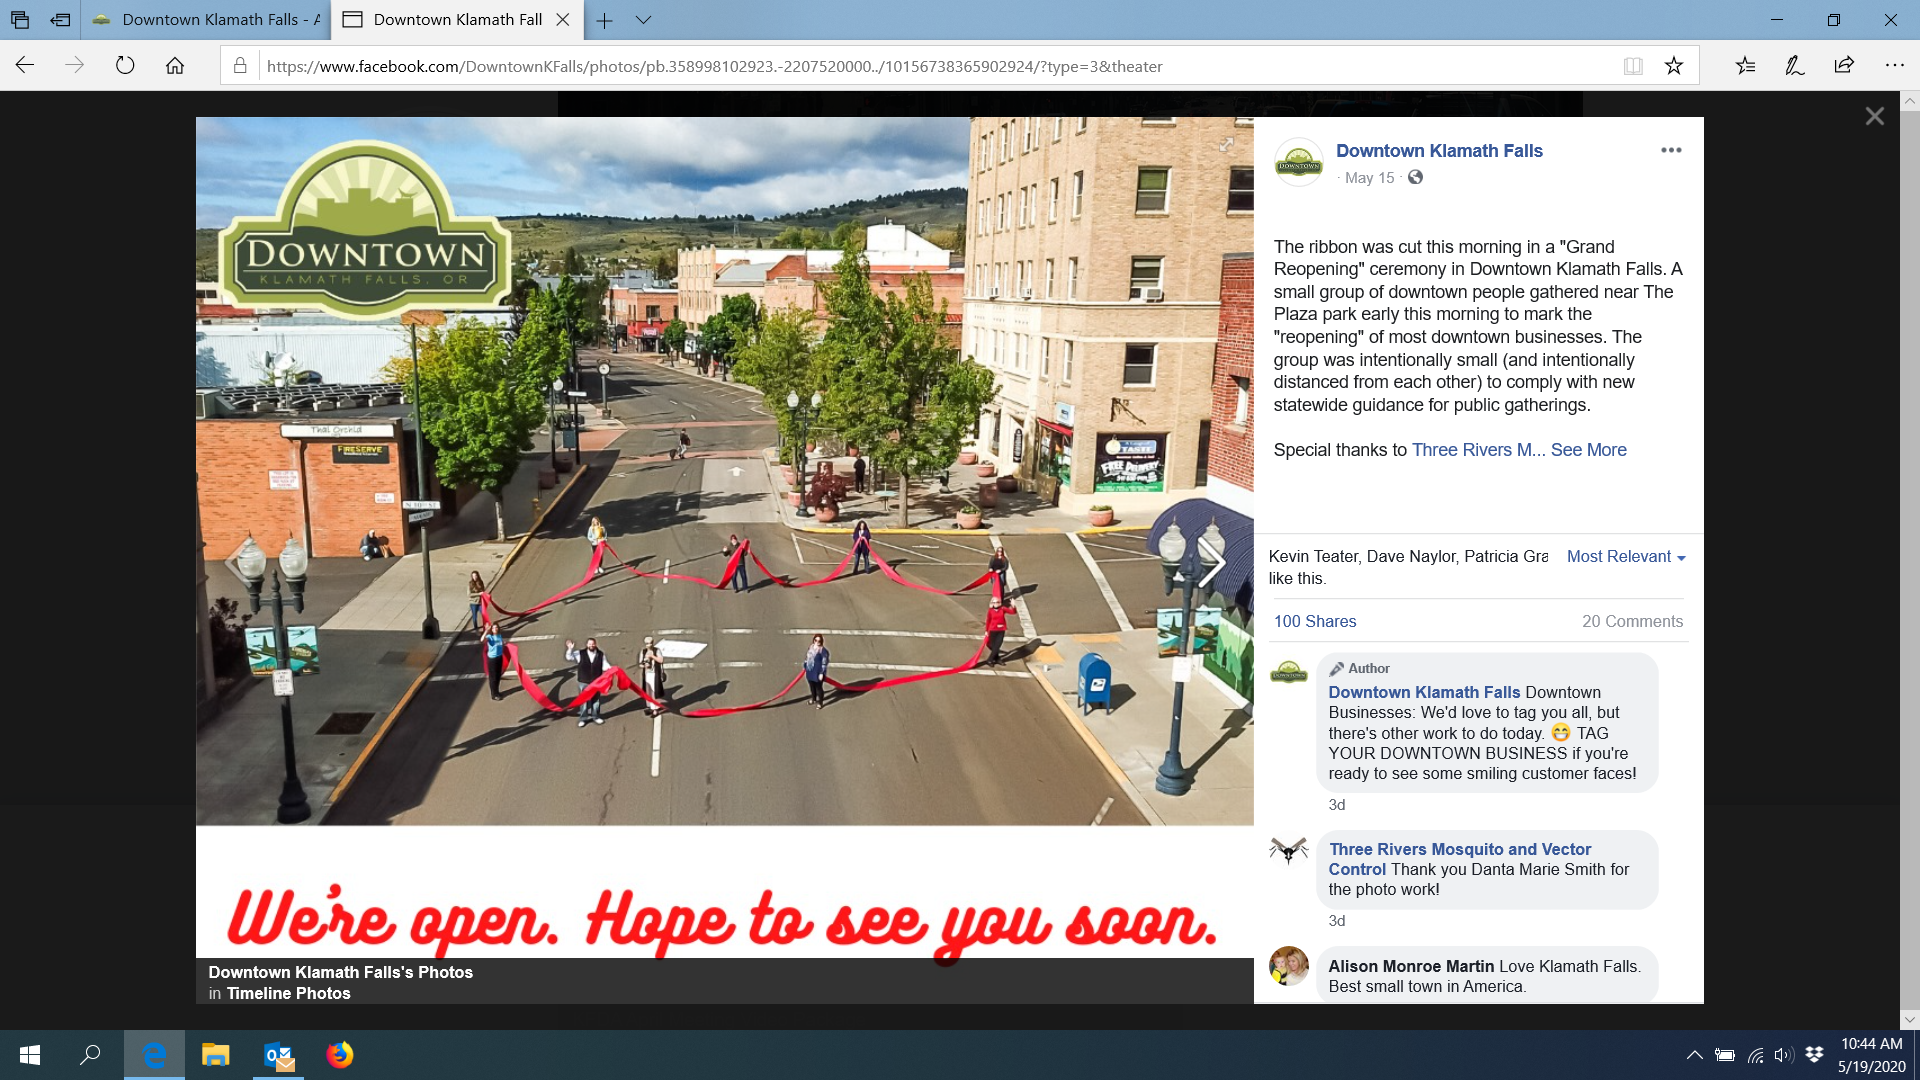Viewport: 1920px width, 1080px height.
Task: Share this page icon
Action: click(x=1844, y=66)
